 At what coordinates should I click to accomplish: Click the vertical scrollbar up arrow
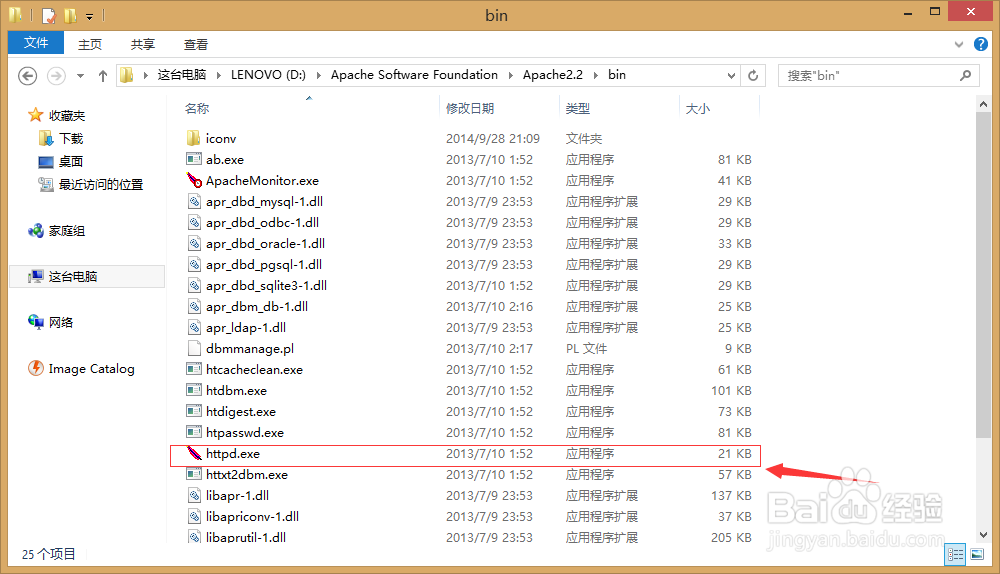(983, 104)
